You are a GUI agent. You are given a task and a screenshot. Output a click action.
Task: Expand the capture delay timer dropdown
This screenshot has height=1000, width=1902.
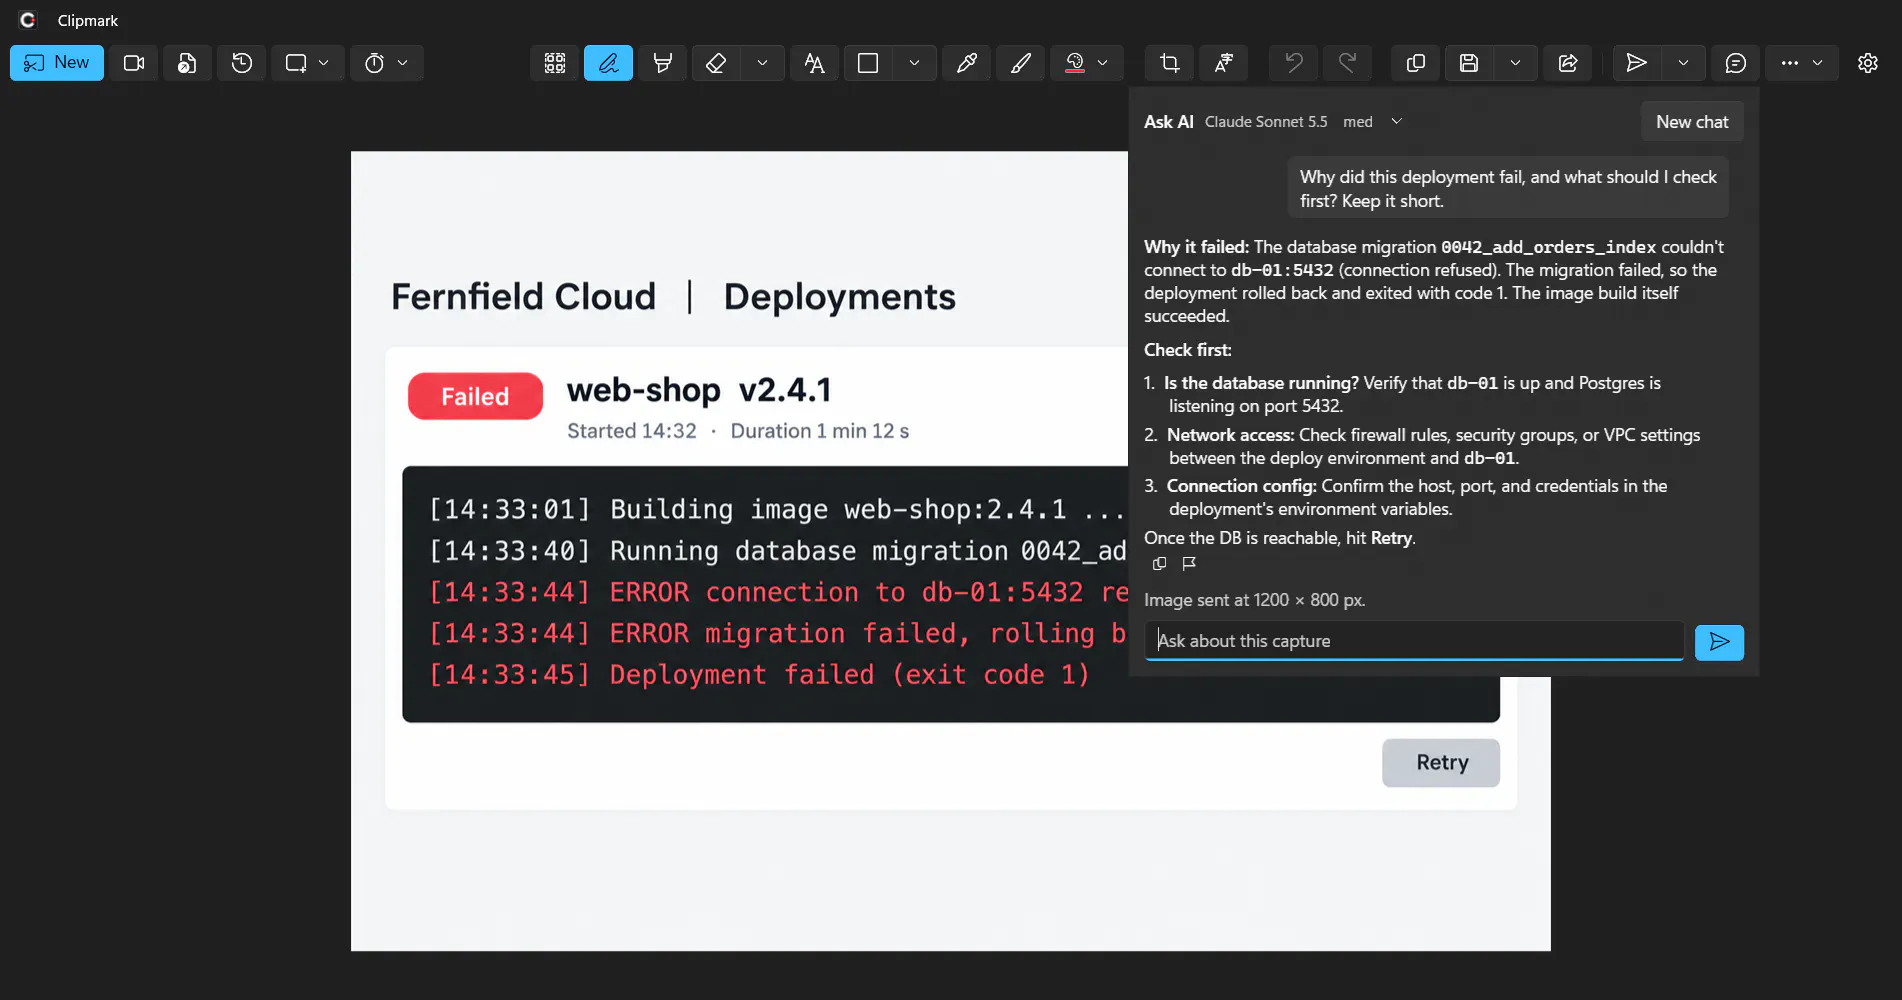tap(402, 63)
